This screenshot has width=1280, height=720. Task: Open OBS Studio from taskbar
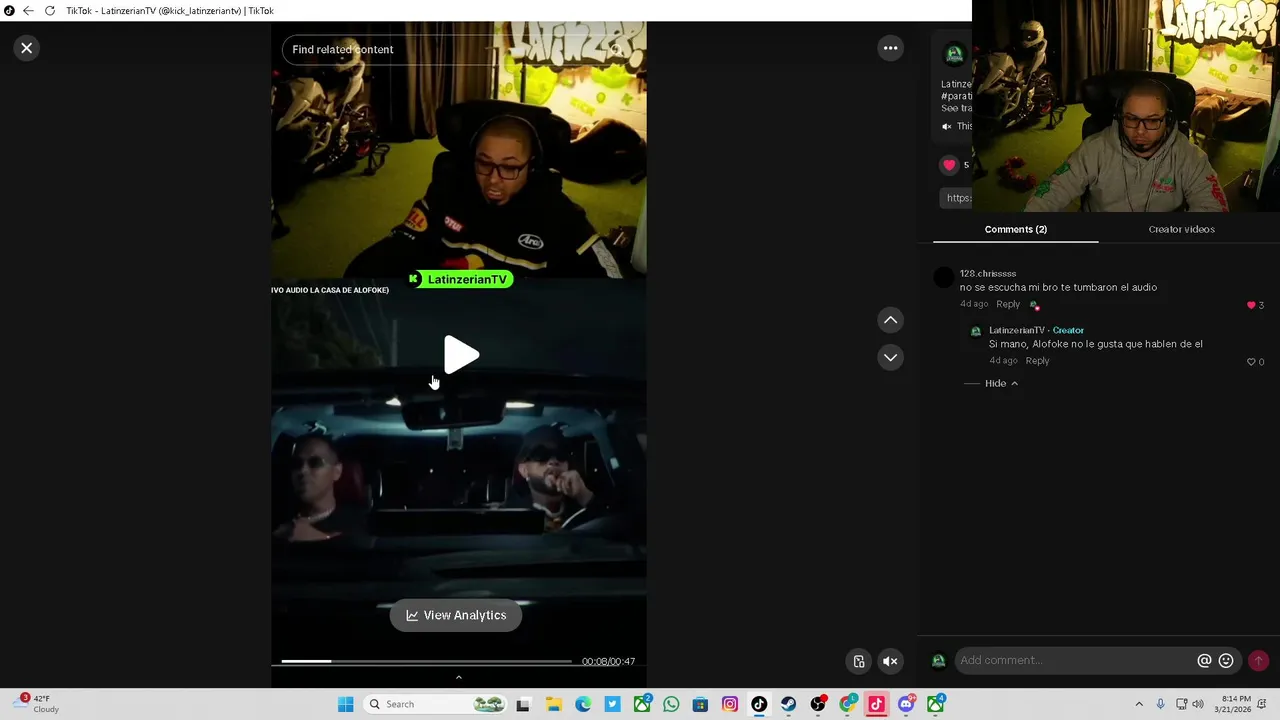point(818,704)
